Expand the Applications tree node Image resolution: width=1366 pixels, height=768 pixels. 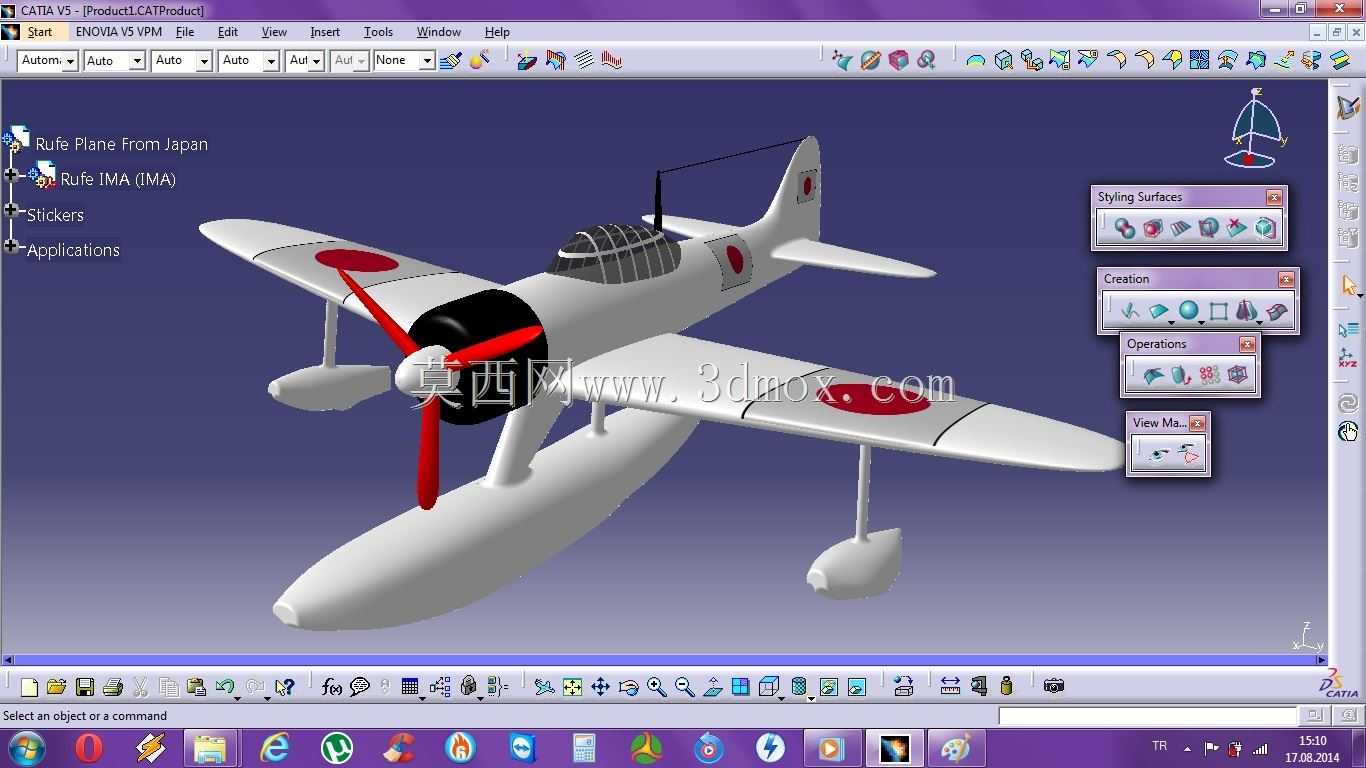[x=11, y=246]
